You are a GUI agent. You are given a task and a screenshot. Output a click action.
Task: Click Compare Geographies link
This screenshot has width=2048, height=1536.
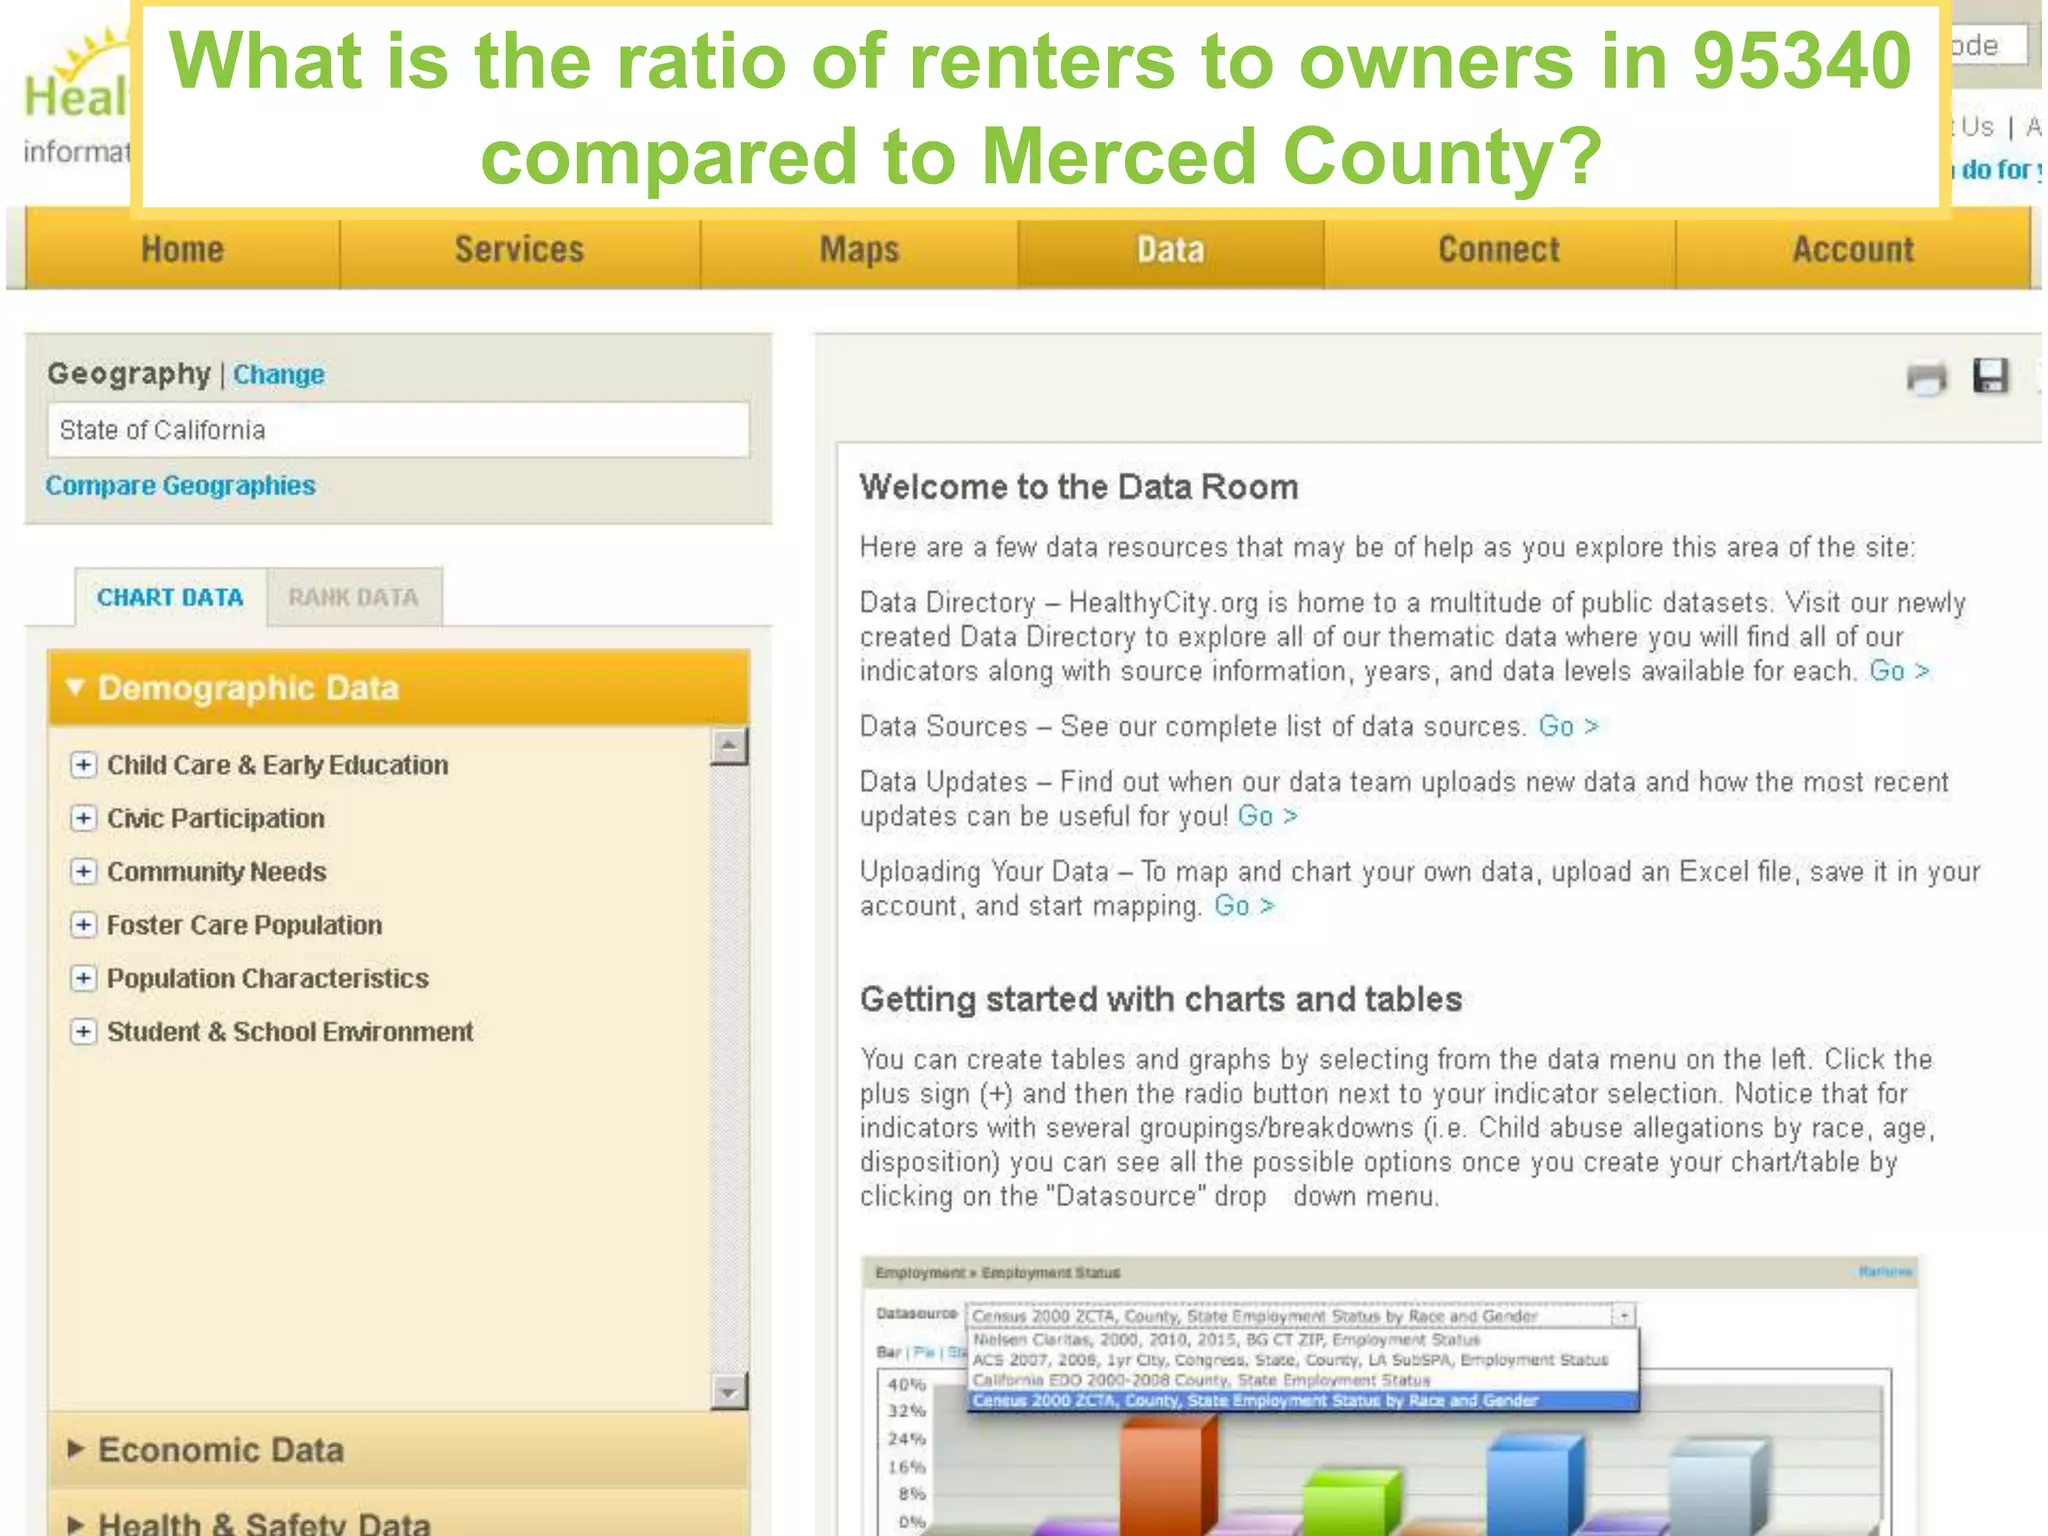click(180, 485)
